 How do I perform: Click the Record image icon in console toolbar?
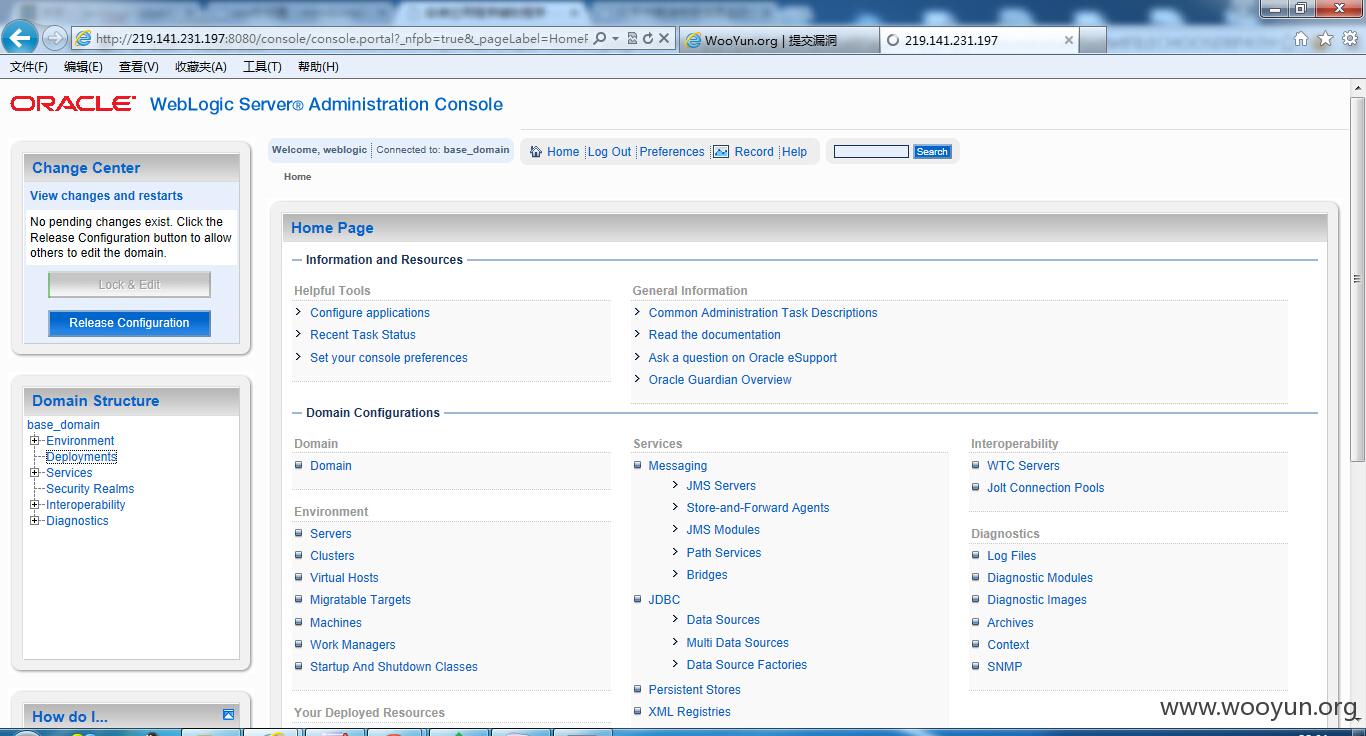[721, 152]
